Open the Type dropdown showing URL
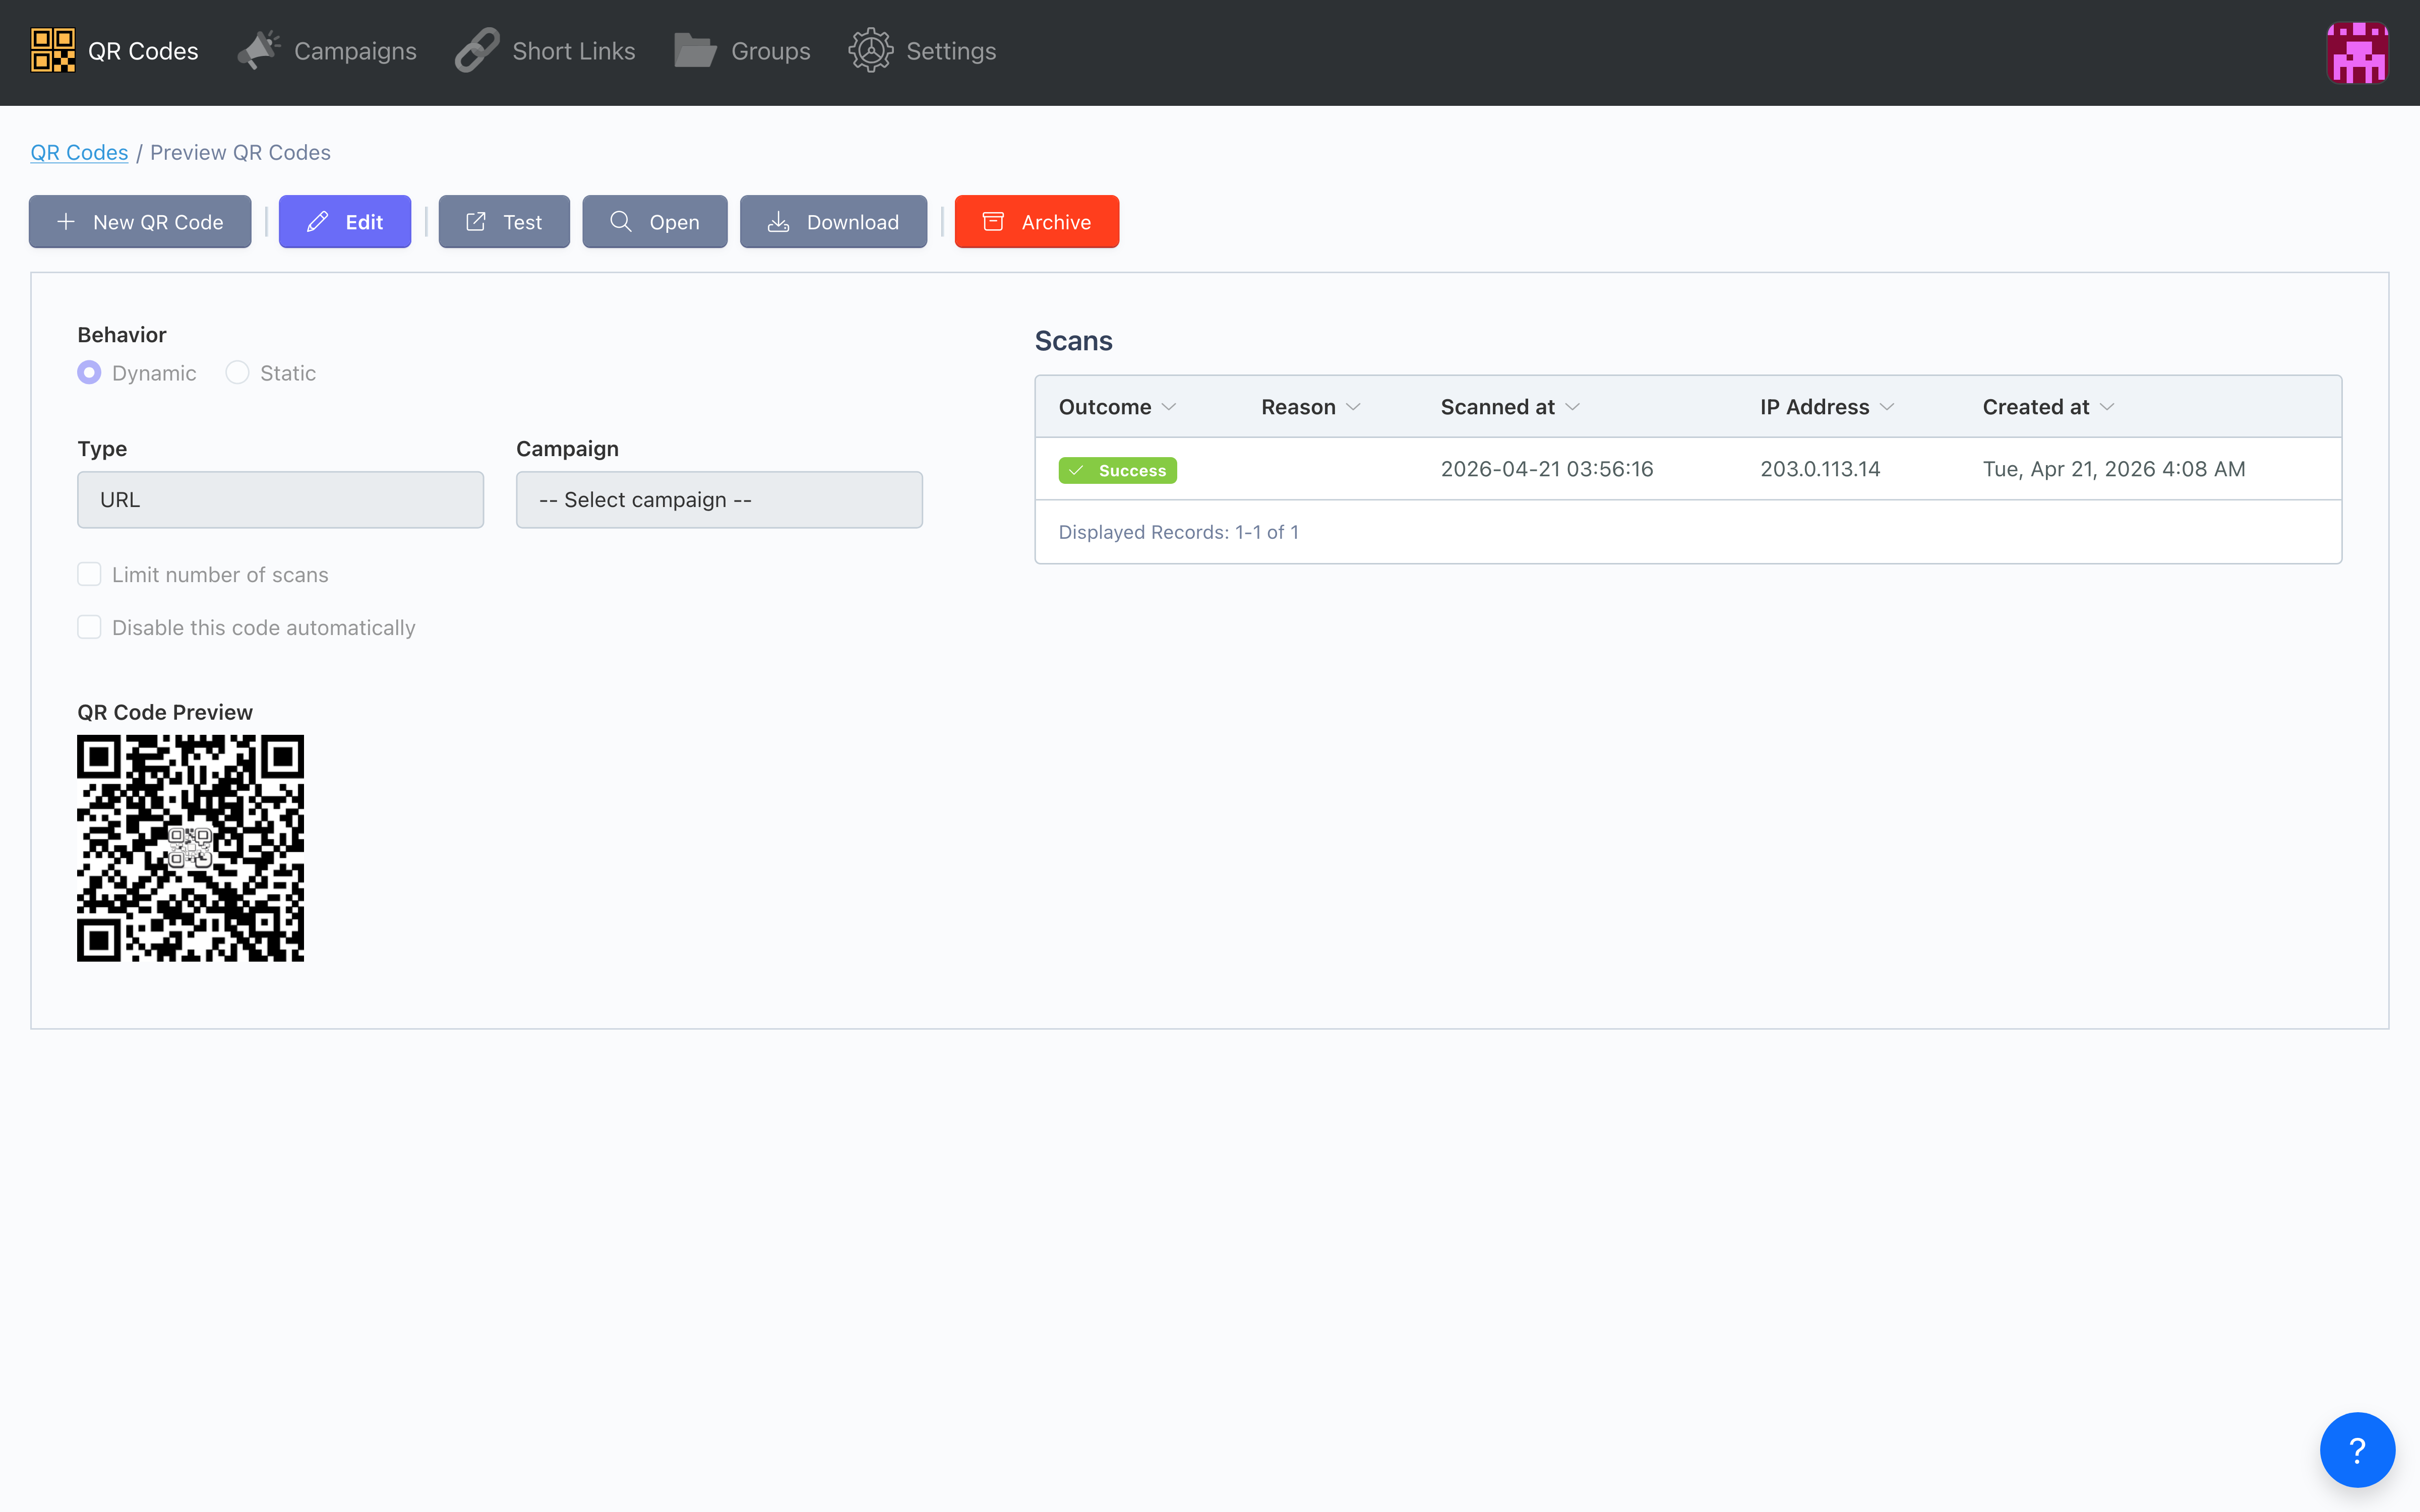 click(x=281, y=500)
